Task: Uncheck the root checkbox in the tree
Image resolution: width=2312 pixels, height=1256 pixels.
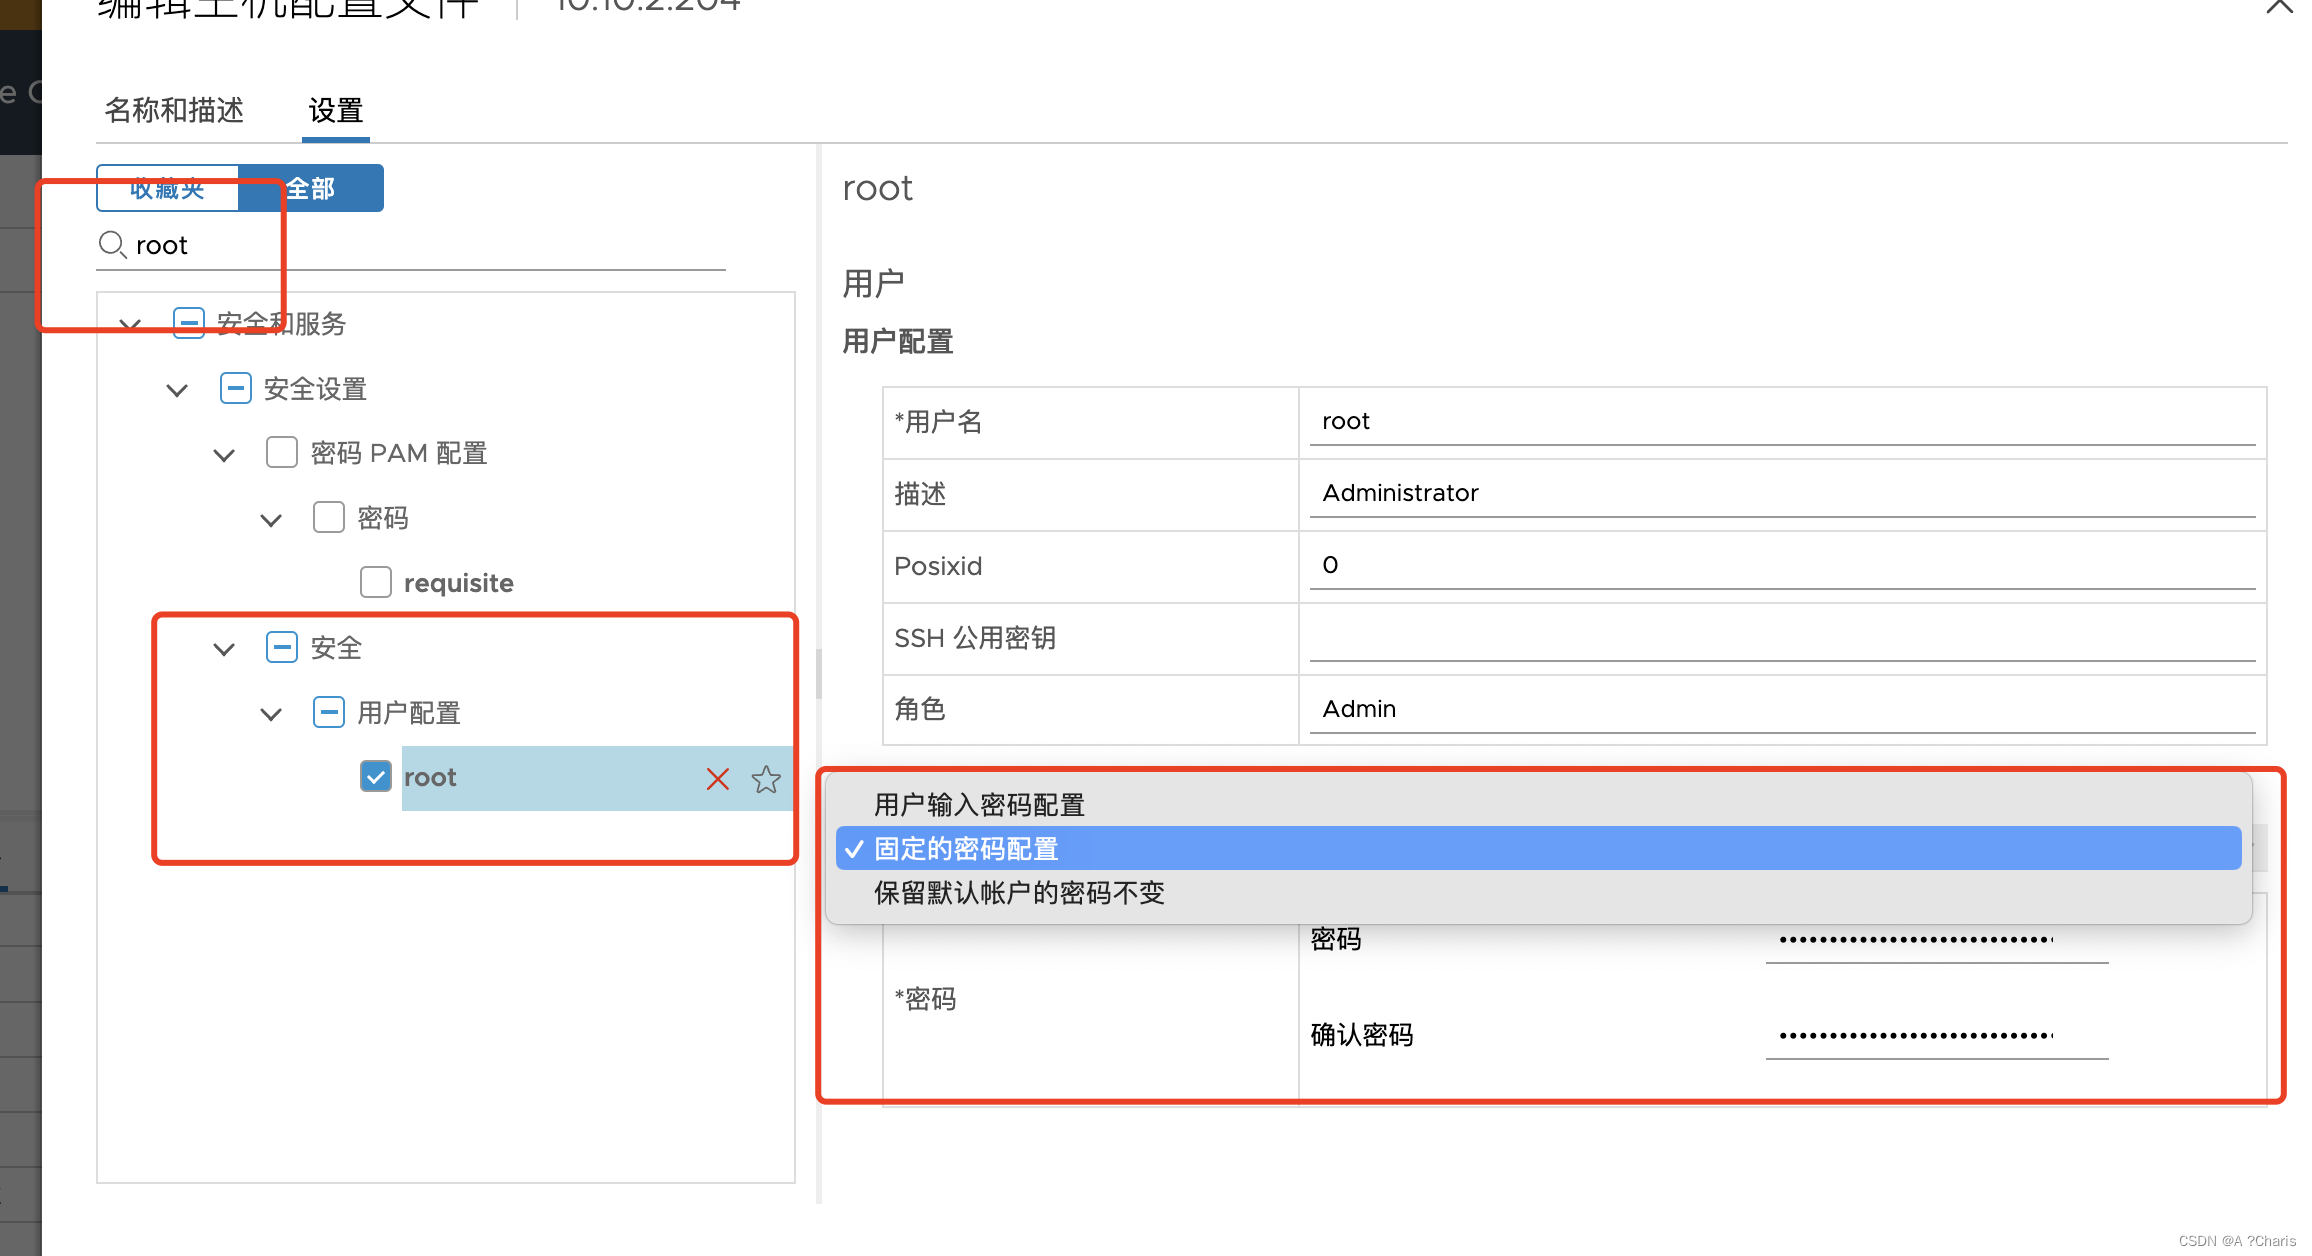Action: pyautogui.click(x=375, y=776)
